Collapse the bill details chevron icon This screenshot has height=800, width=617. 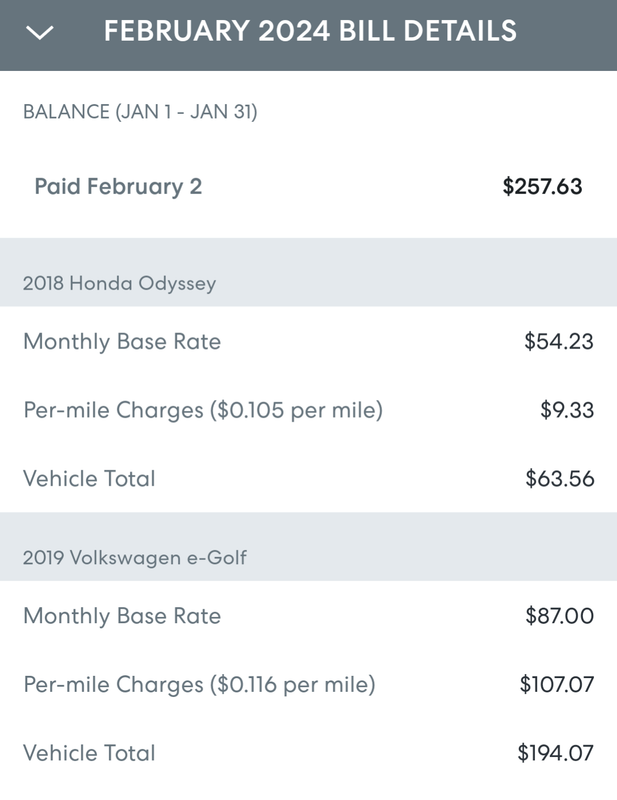[x=39, y=33]
